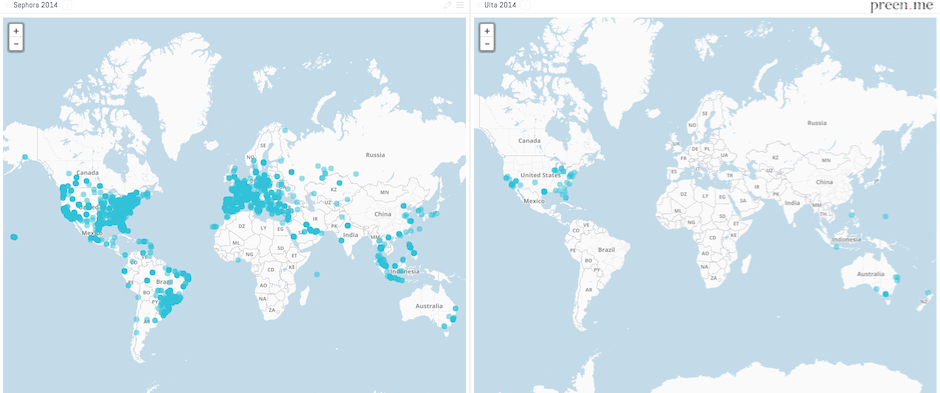Select the data point near Hawaii on Sephora map
Screen dimensions: 940x393
(14, 237)
